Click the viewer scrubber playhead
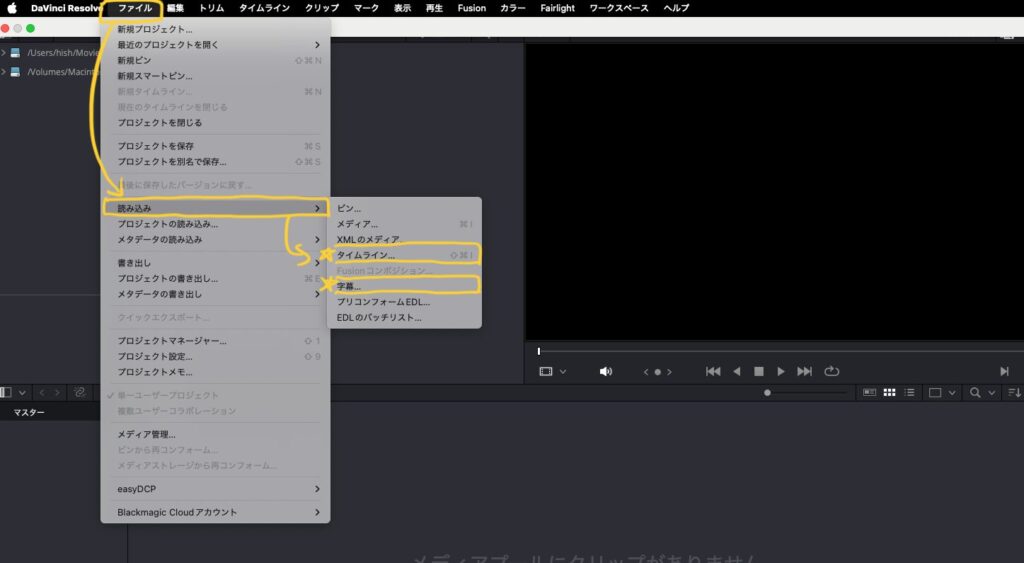 point(539,351)
